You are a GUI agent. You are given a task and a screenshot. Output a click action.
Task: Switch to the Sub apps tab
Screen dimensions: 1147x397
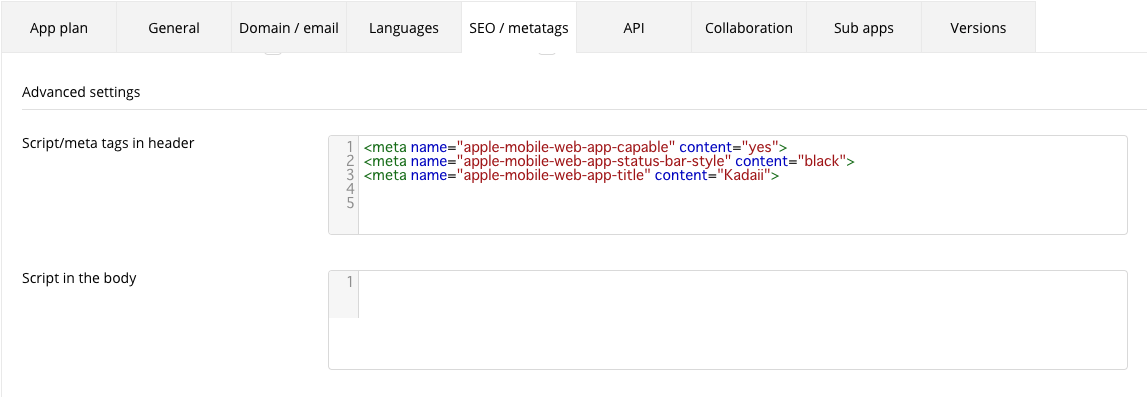863,28
